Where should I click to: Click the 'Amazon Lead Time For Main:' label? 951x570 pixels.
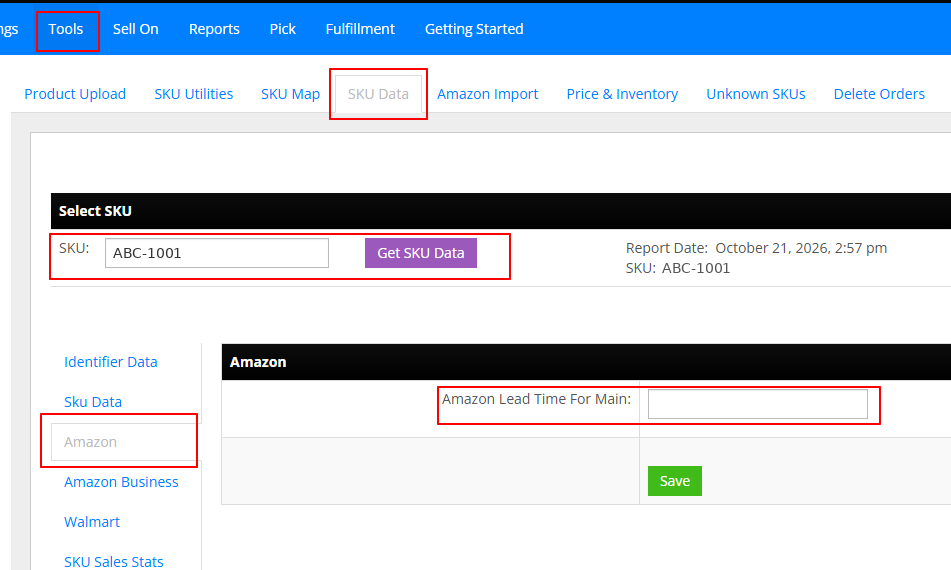[x=537, y=399]
